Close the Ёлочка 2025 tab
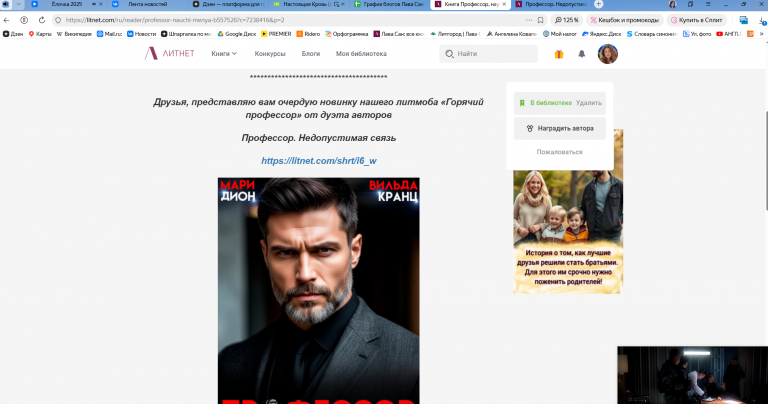Viewport: 768px width, 404px height. pyautogui.click(x=101, y=4)
